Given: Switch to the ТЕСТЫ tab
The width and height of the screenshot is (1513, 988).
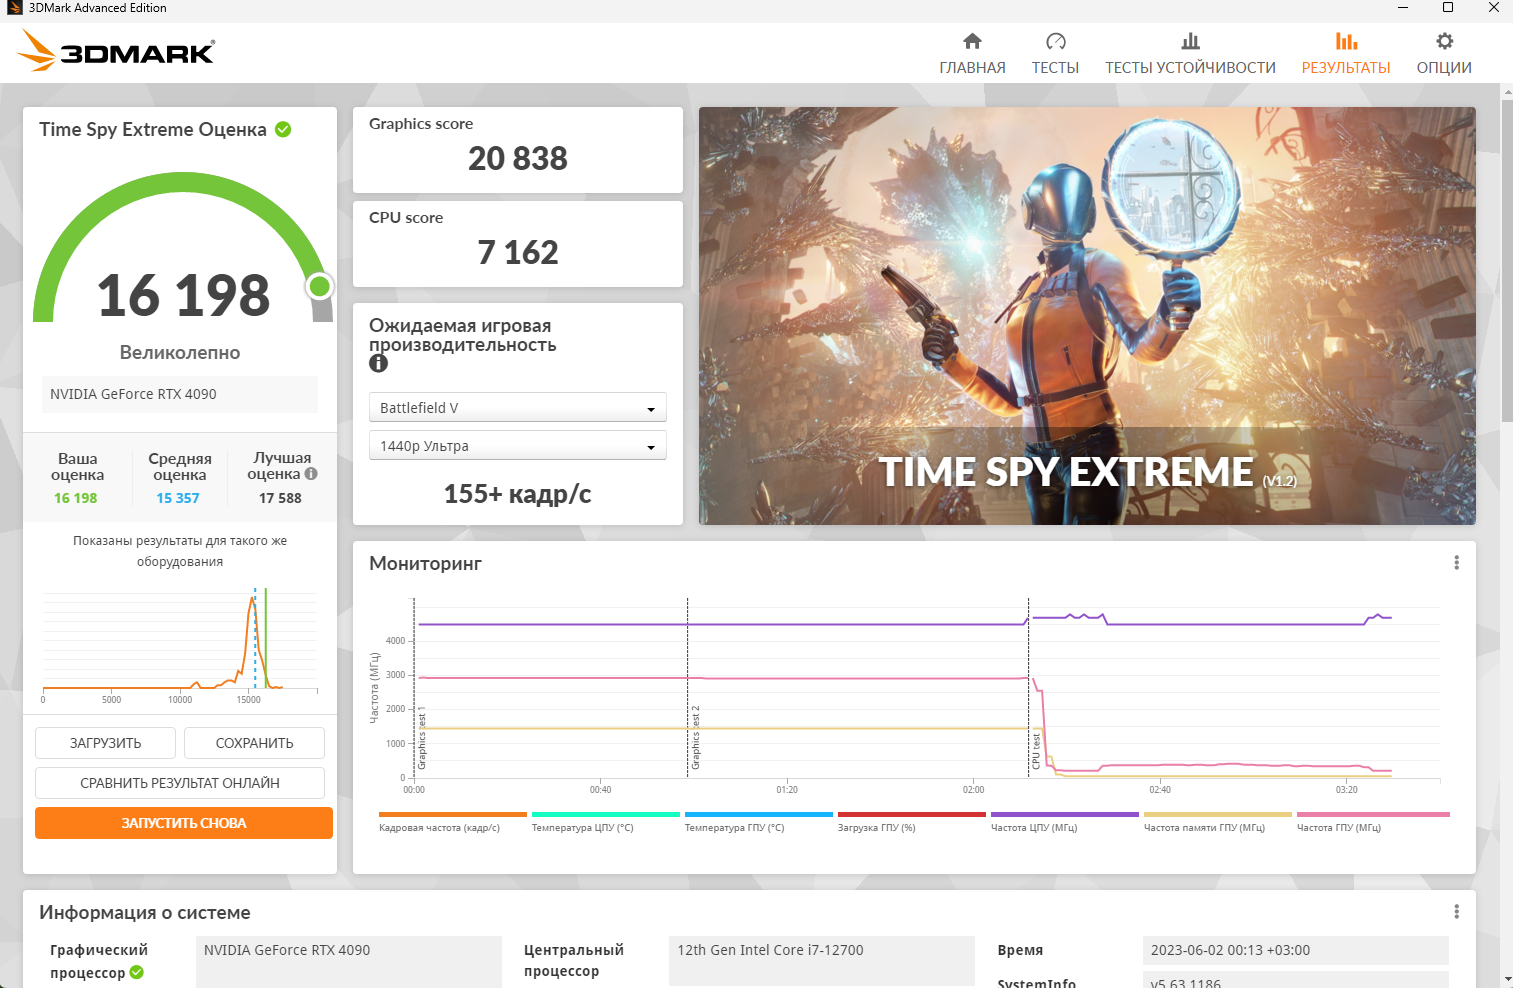Looking at the screenshot, I should point(1055,54).
